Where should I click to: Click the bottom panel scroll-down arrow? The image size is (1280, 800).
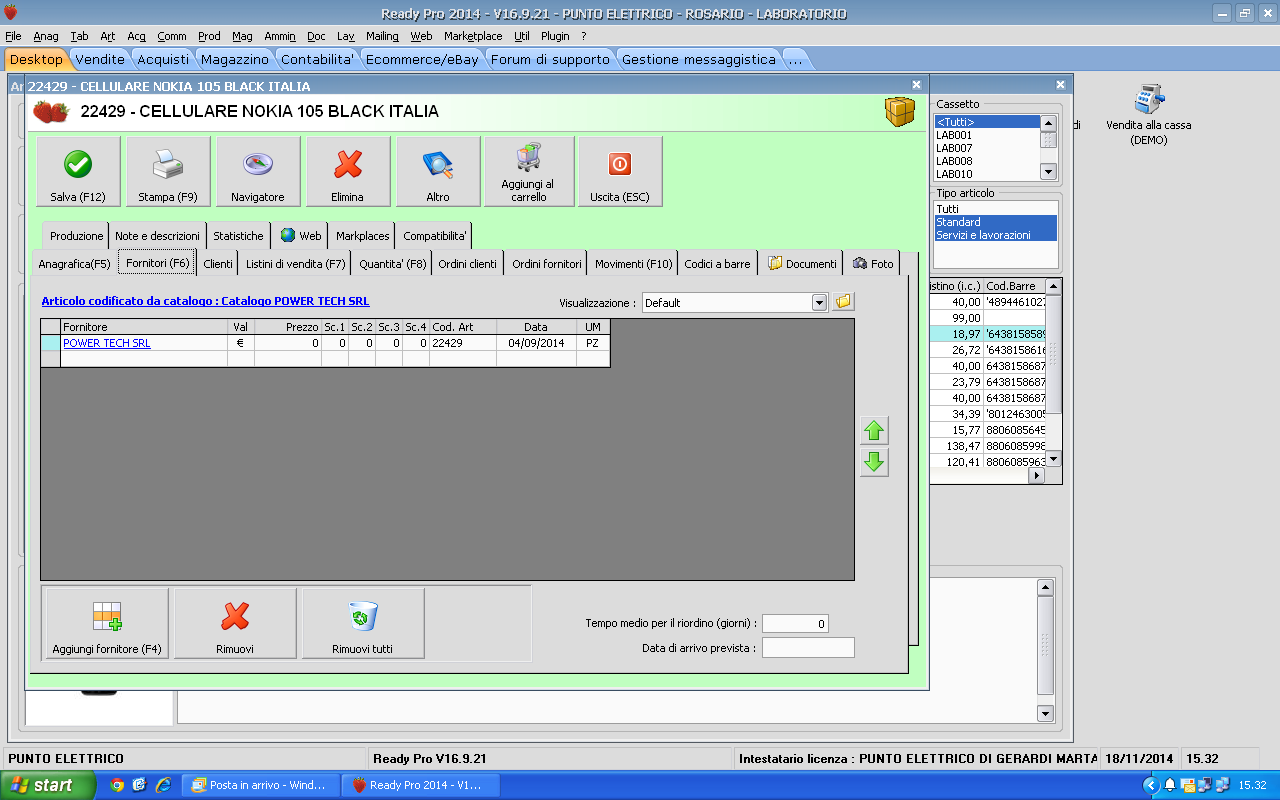[1046, 713]
